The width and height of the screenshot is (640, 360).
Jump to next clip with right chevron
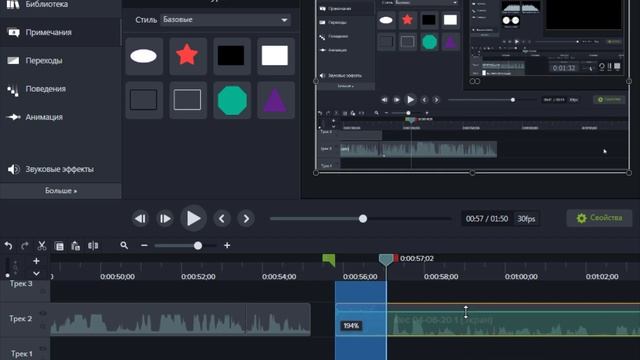246,219
